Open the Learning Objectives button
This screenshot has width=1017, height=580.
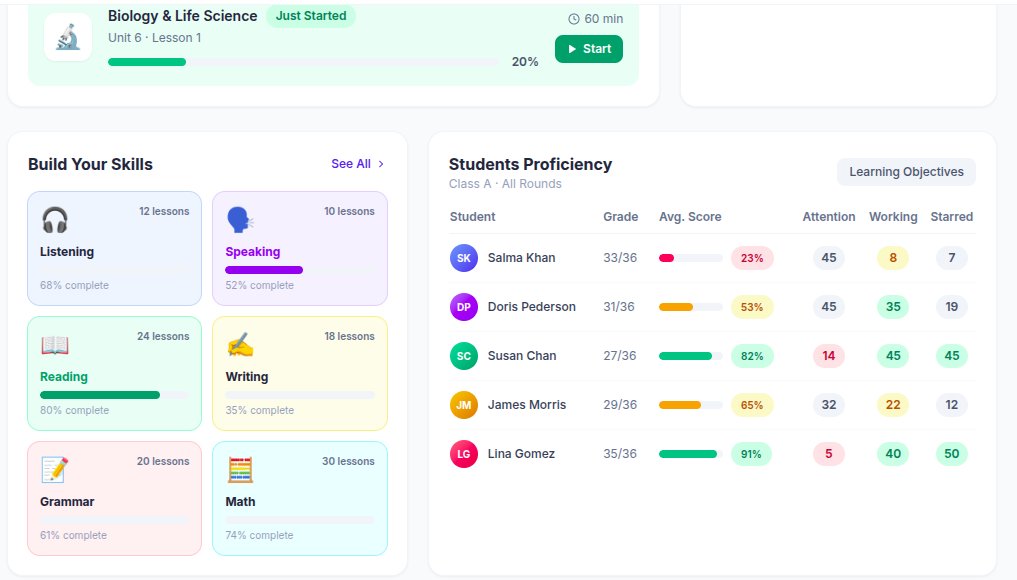(x=906, y=172)
